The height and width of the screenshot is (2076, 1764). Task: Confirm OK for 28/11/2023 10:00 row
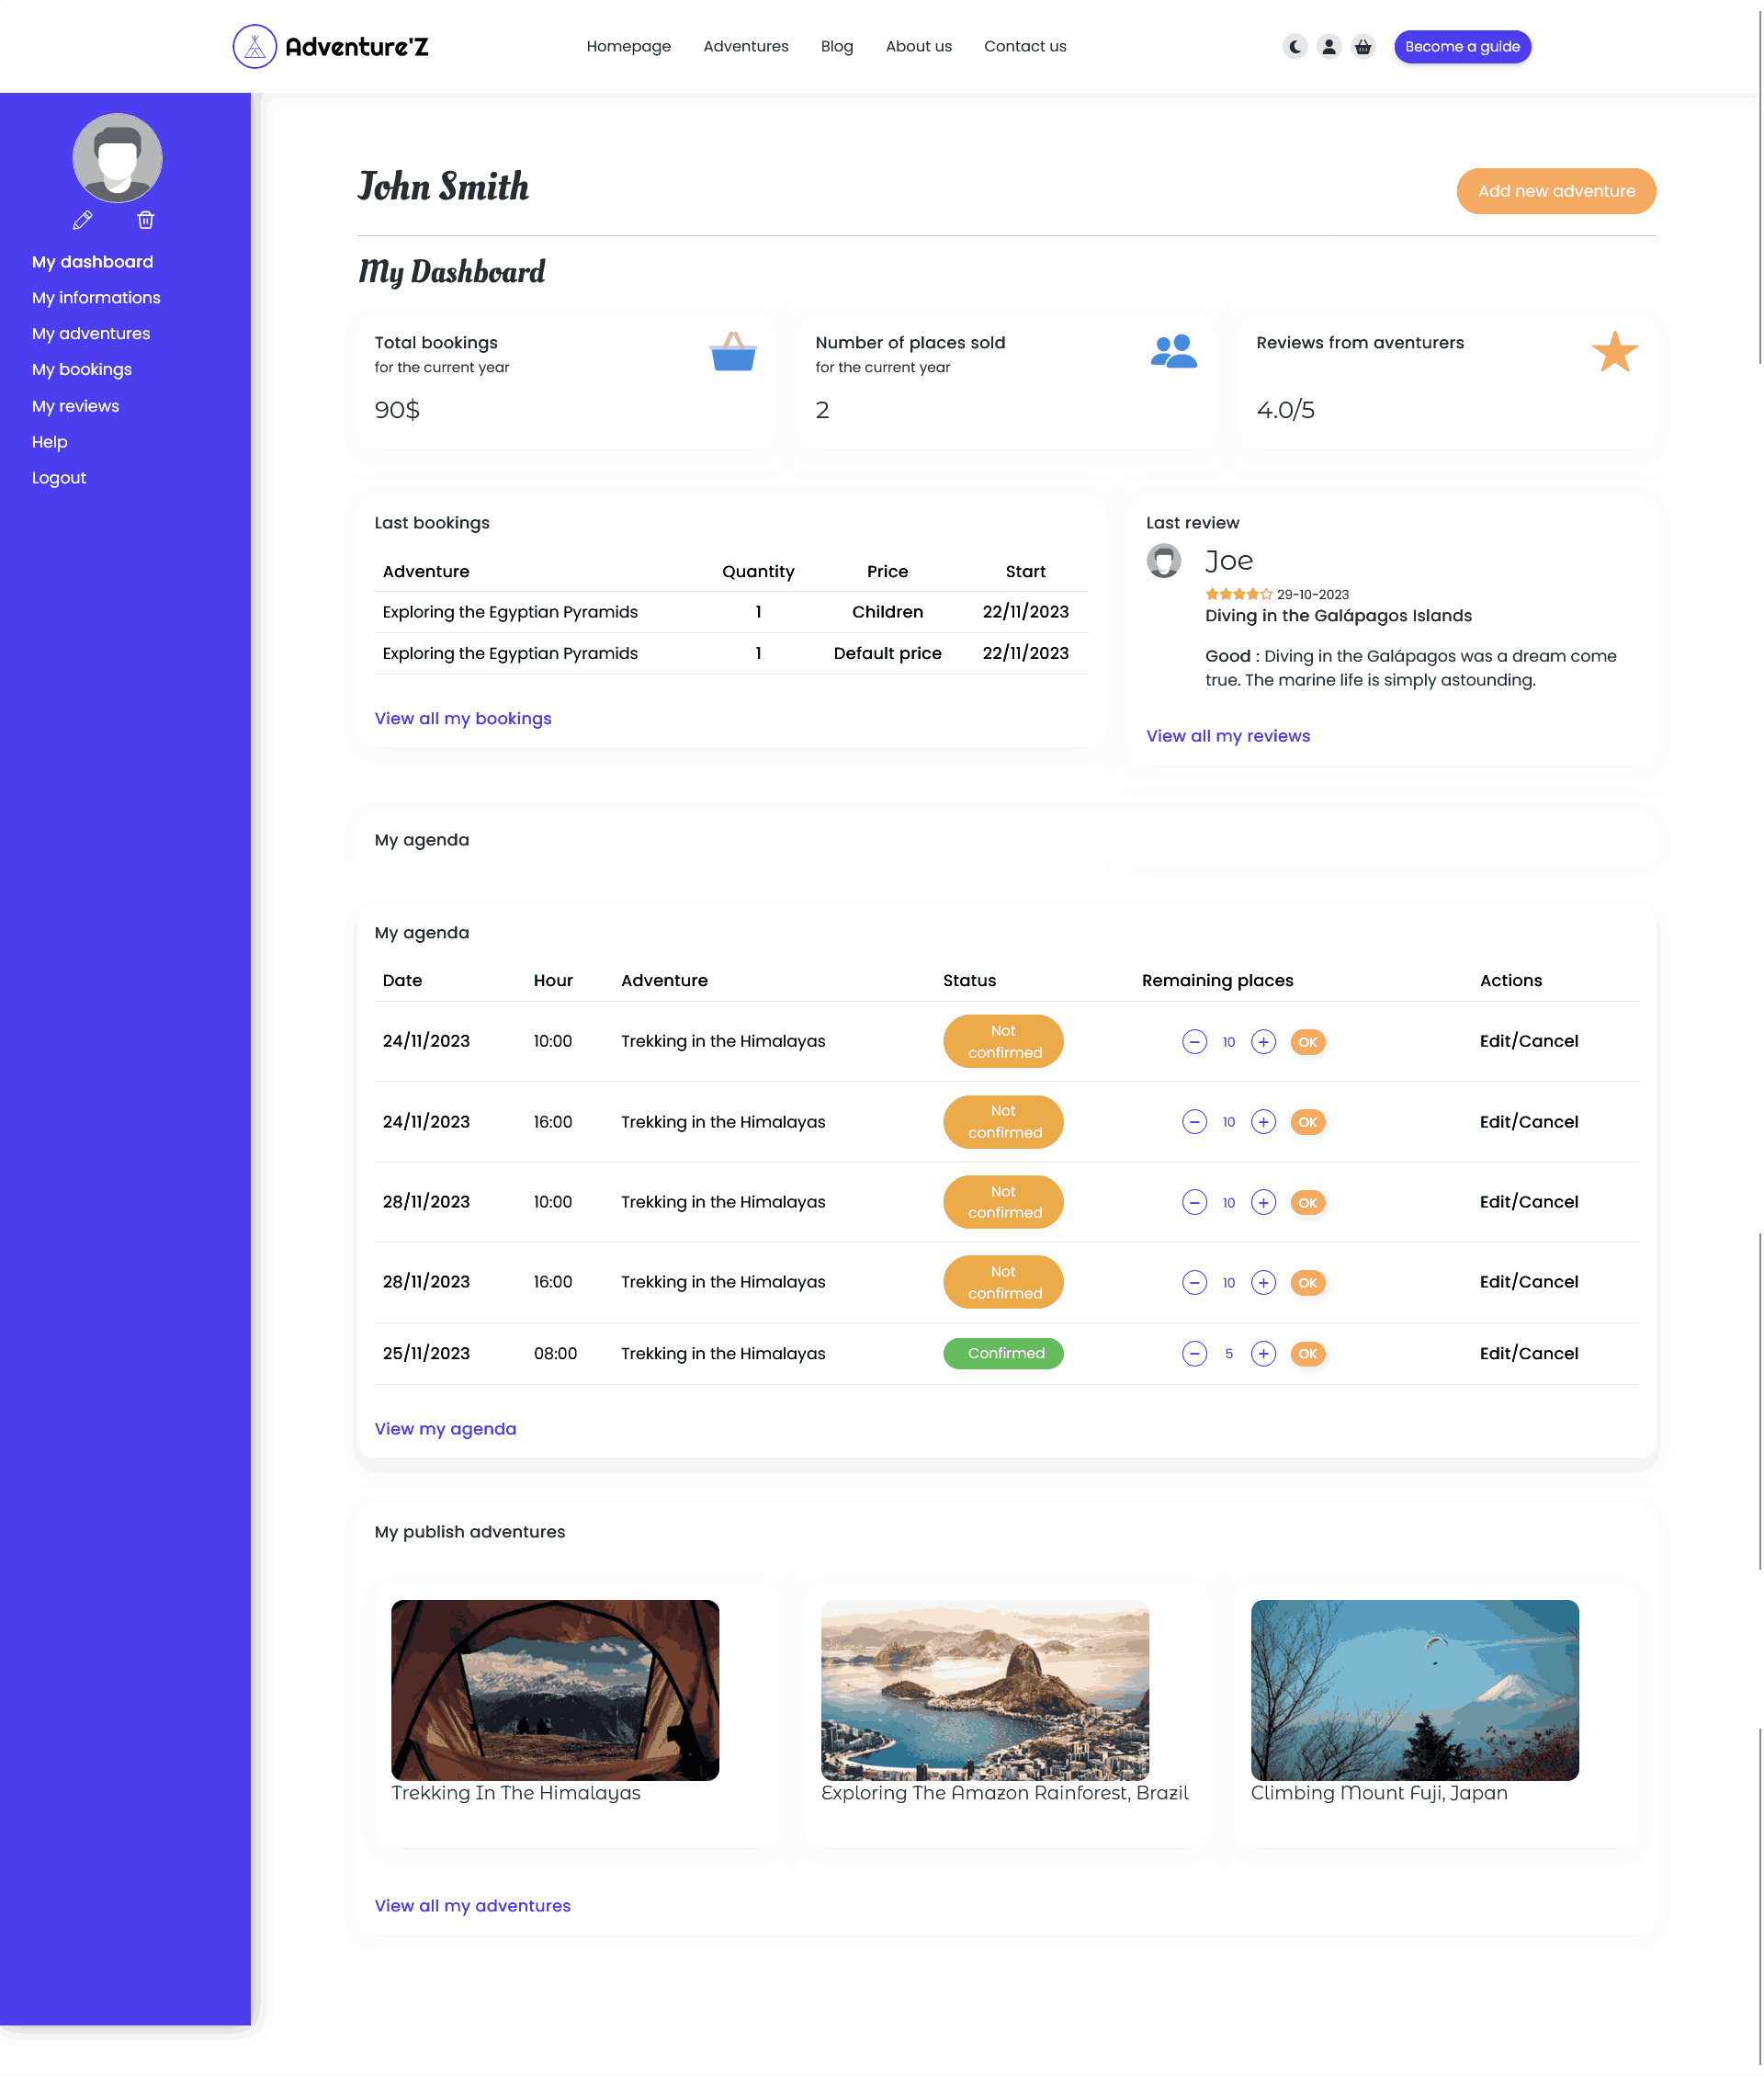tap(1307, 1202)
